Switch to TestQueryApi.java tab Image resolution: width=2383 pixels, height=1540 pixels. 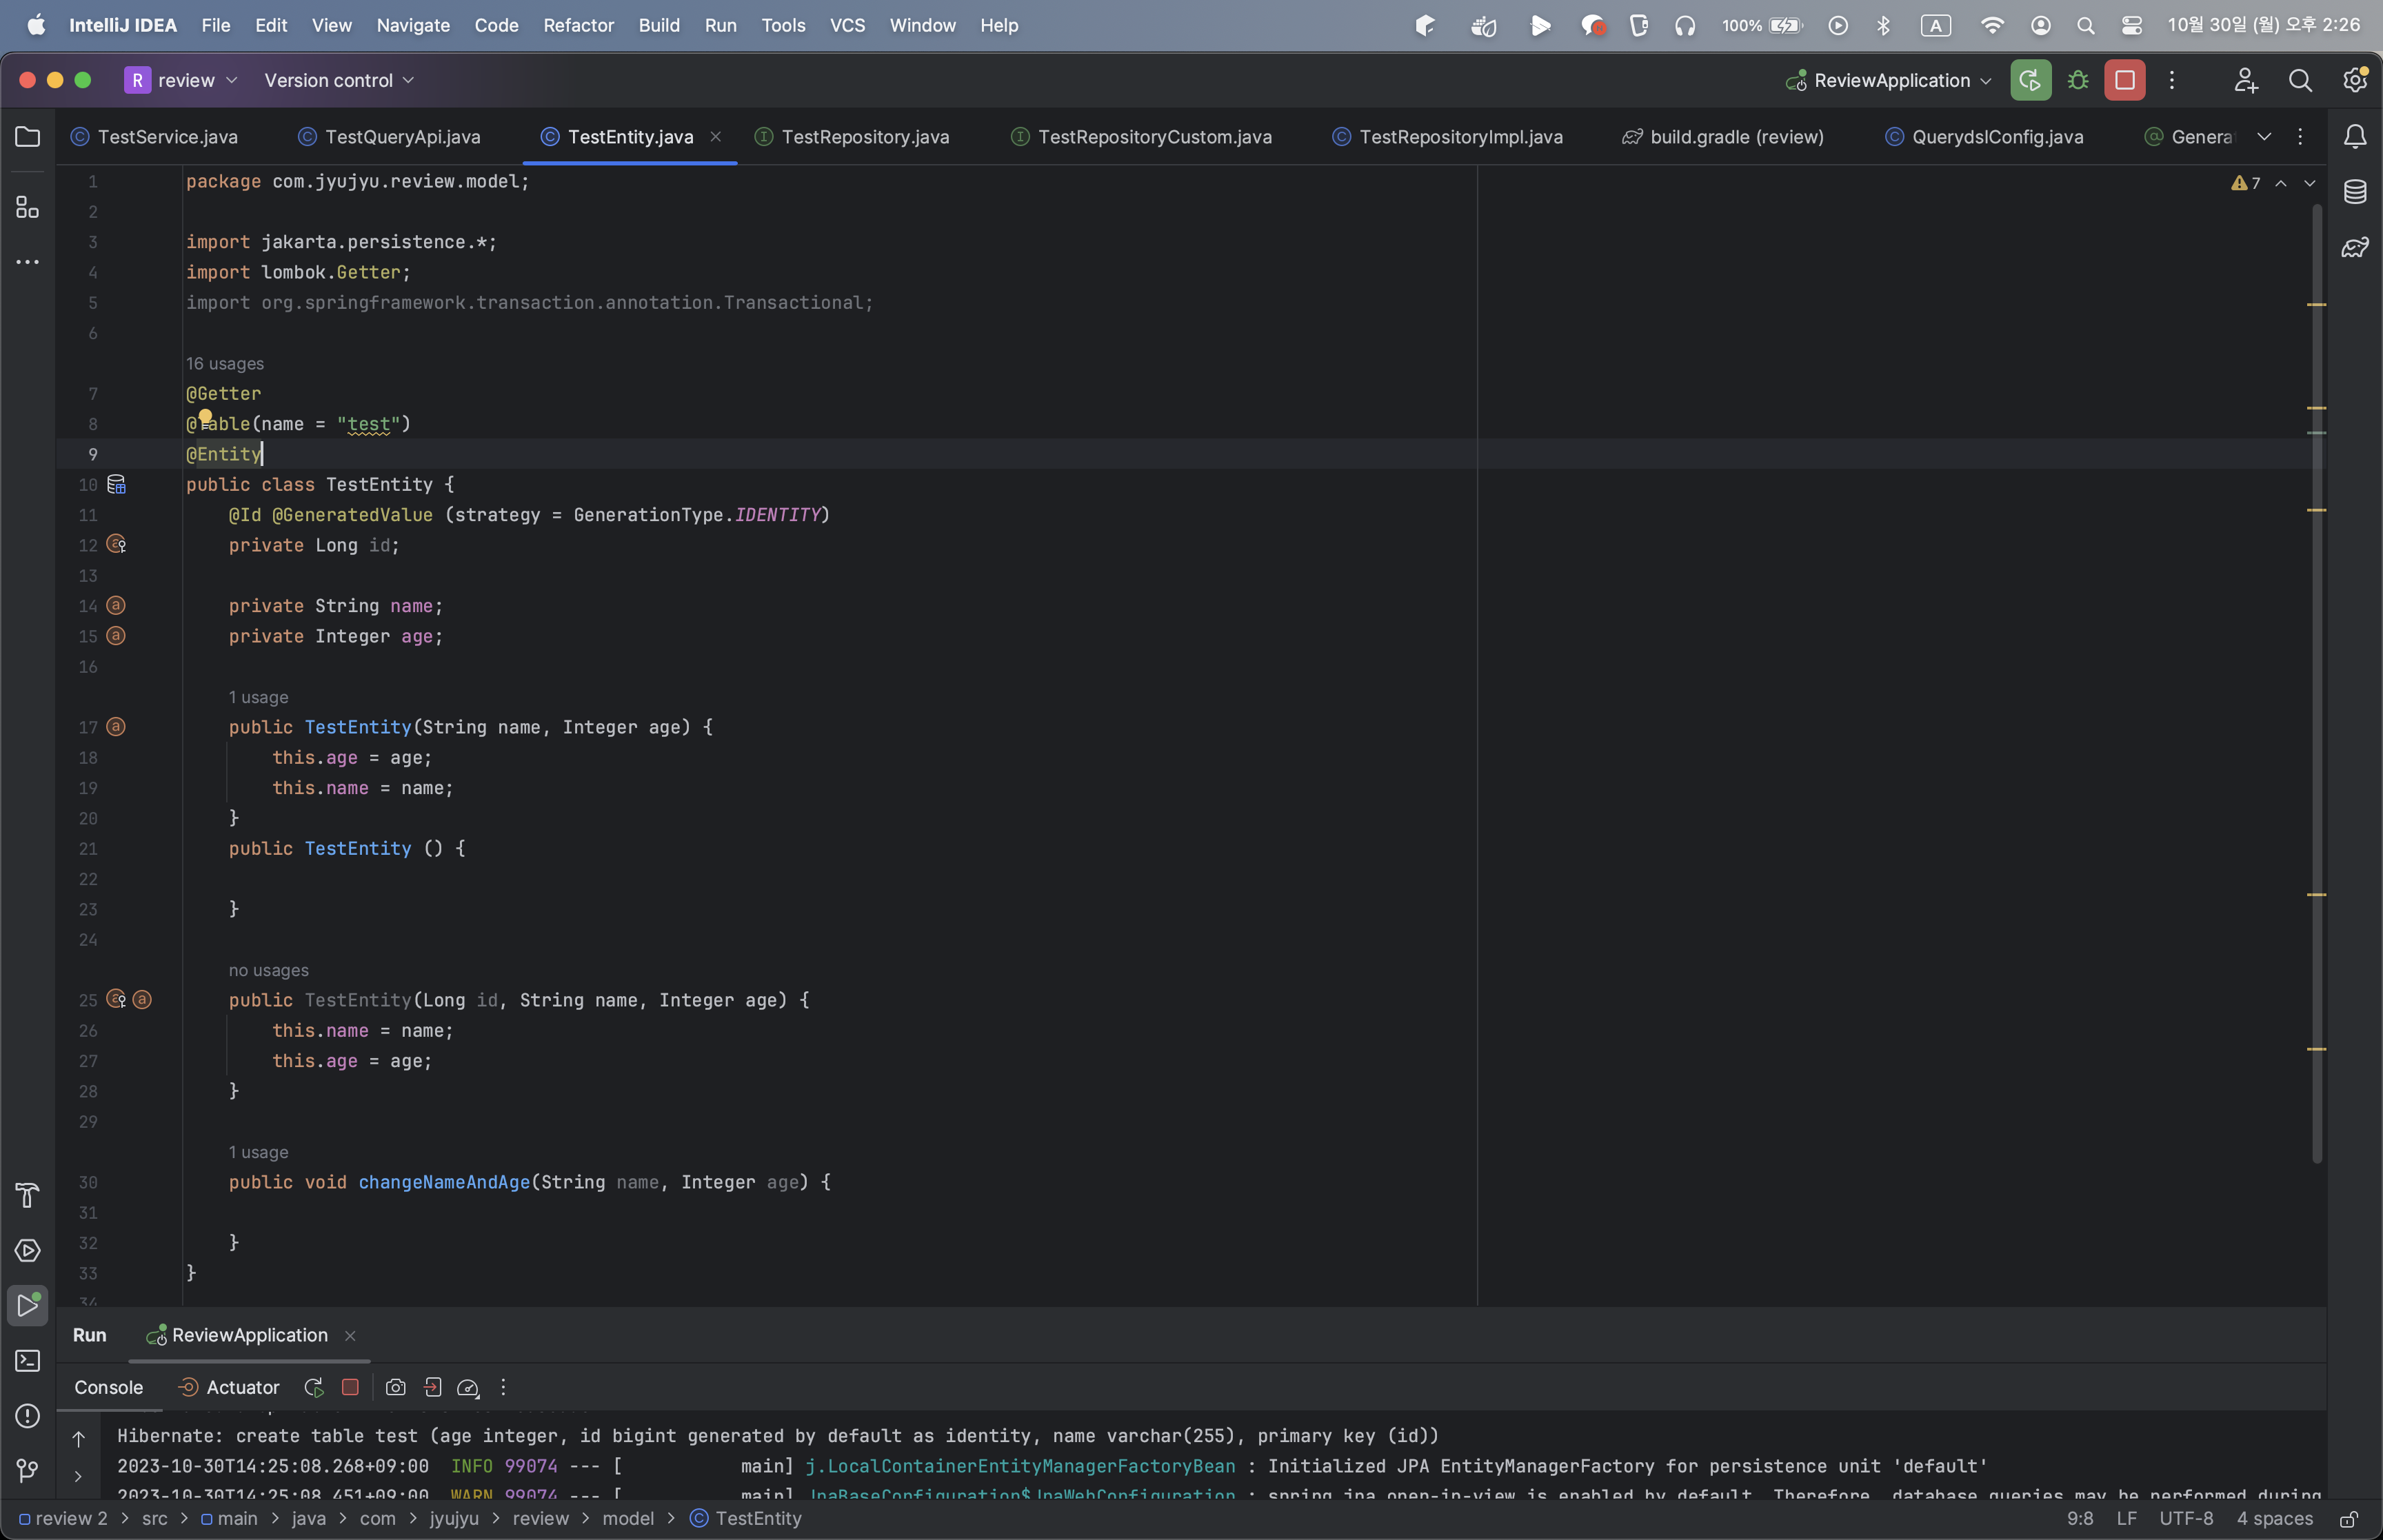(391, 137)
